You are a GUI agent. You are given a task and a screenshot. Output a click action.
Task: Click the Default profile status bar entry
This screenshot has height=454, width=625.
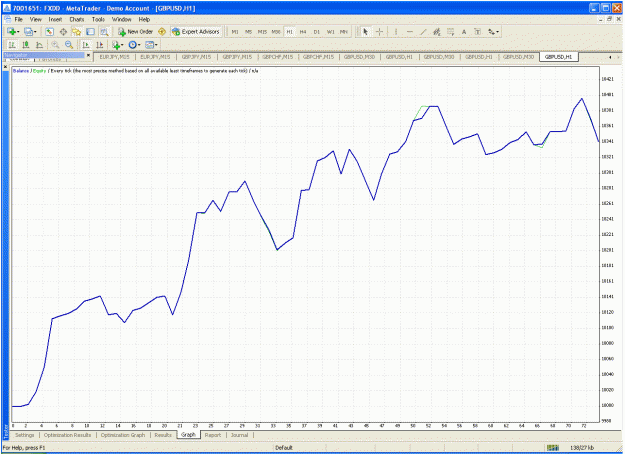pos(284,448)
